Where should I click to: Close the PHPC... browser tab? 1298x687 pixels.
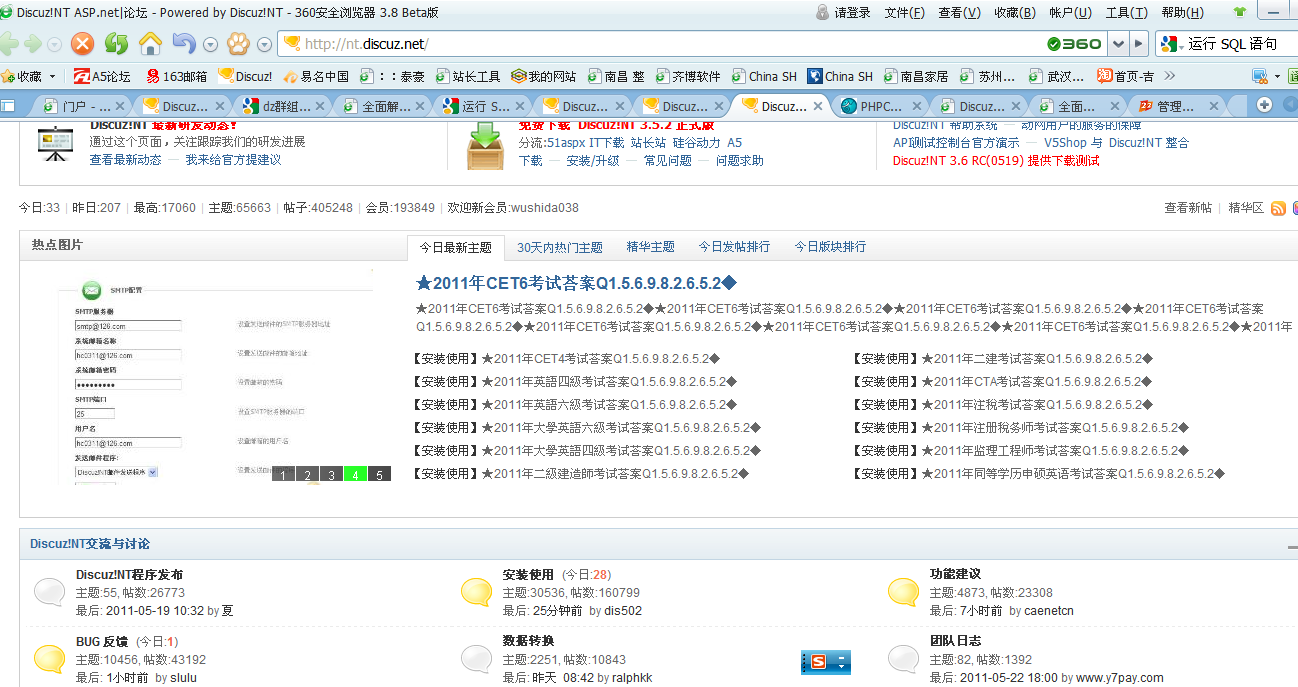tap(918, 106)
